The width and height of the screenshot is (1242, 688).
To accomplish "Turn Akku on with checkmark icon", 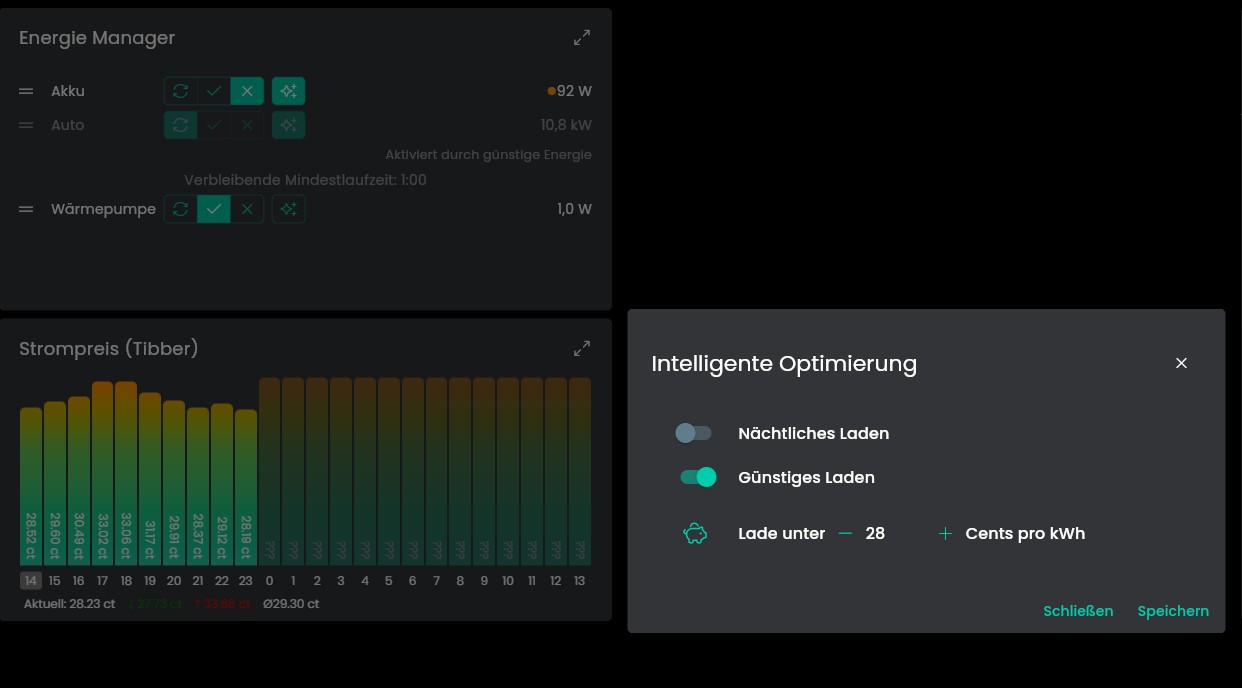I will [214, 91].
